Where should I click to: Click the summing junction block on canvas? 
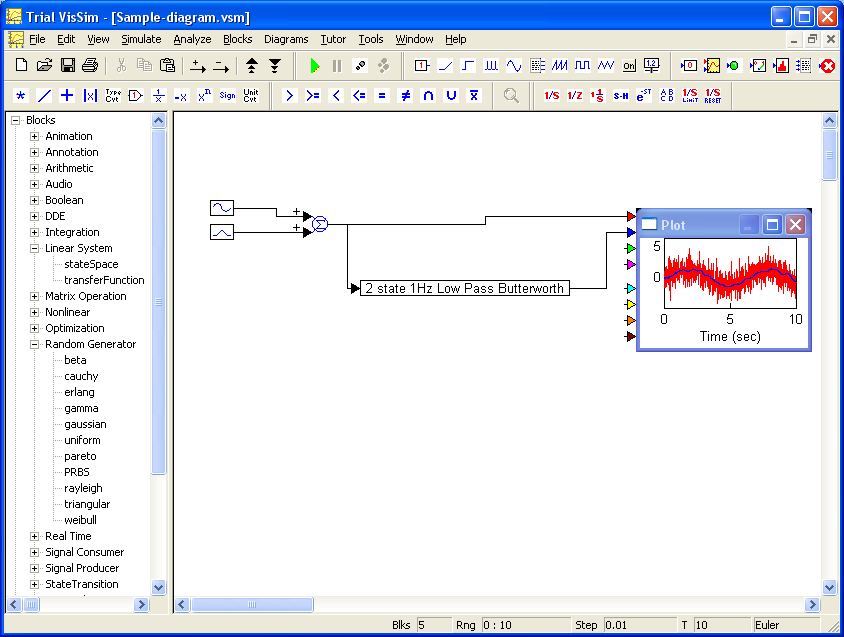click(x=320, y=225)
